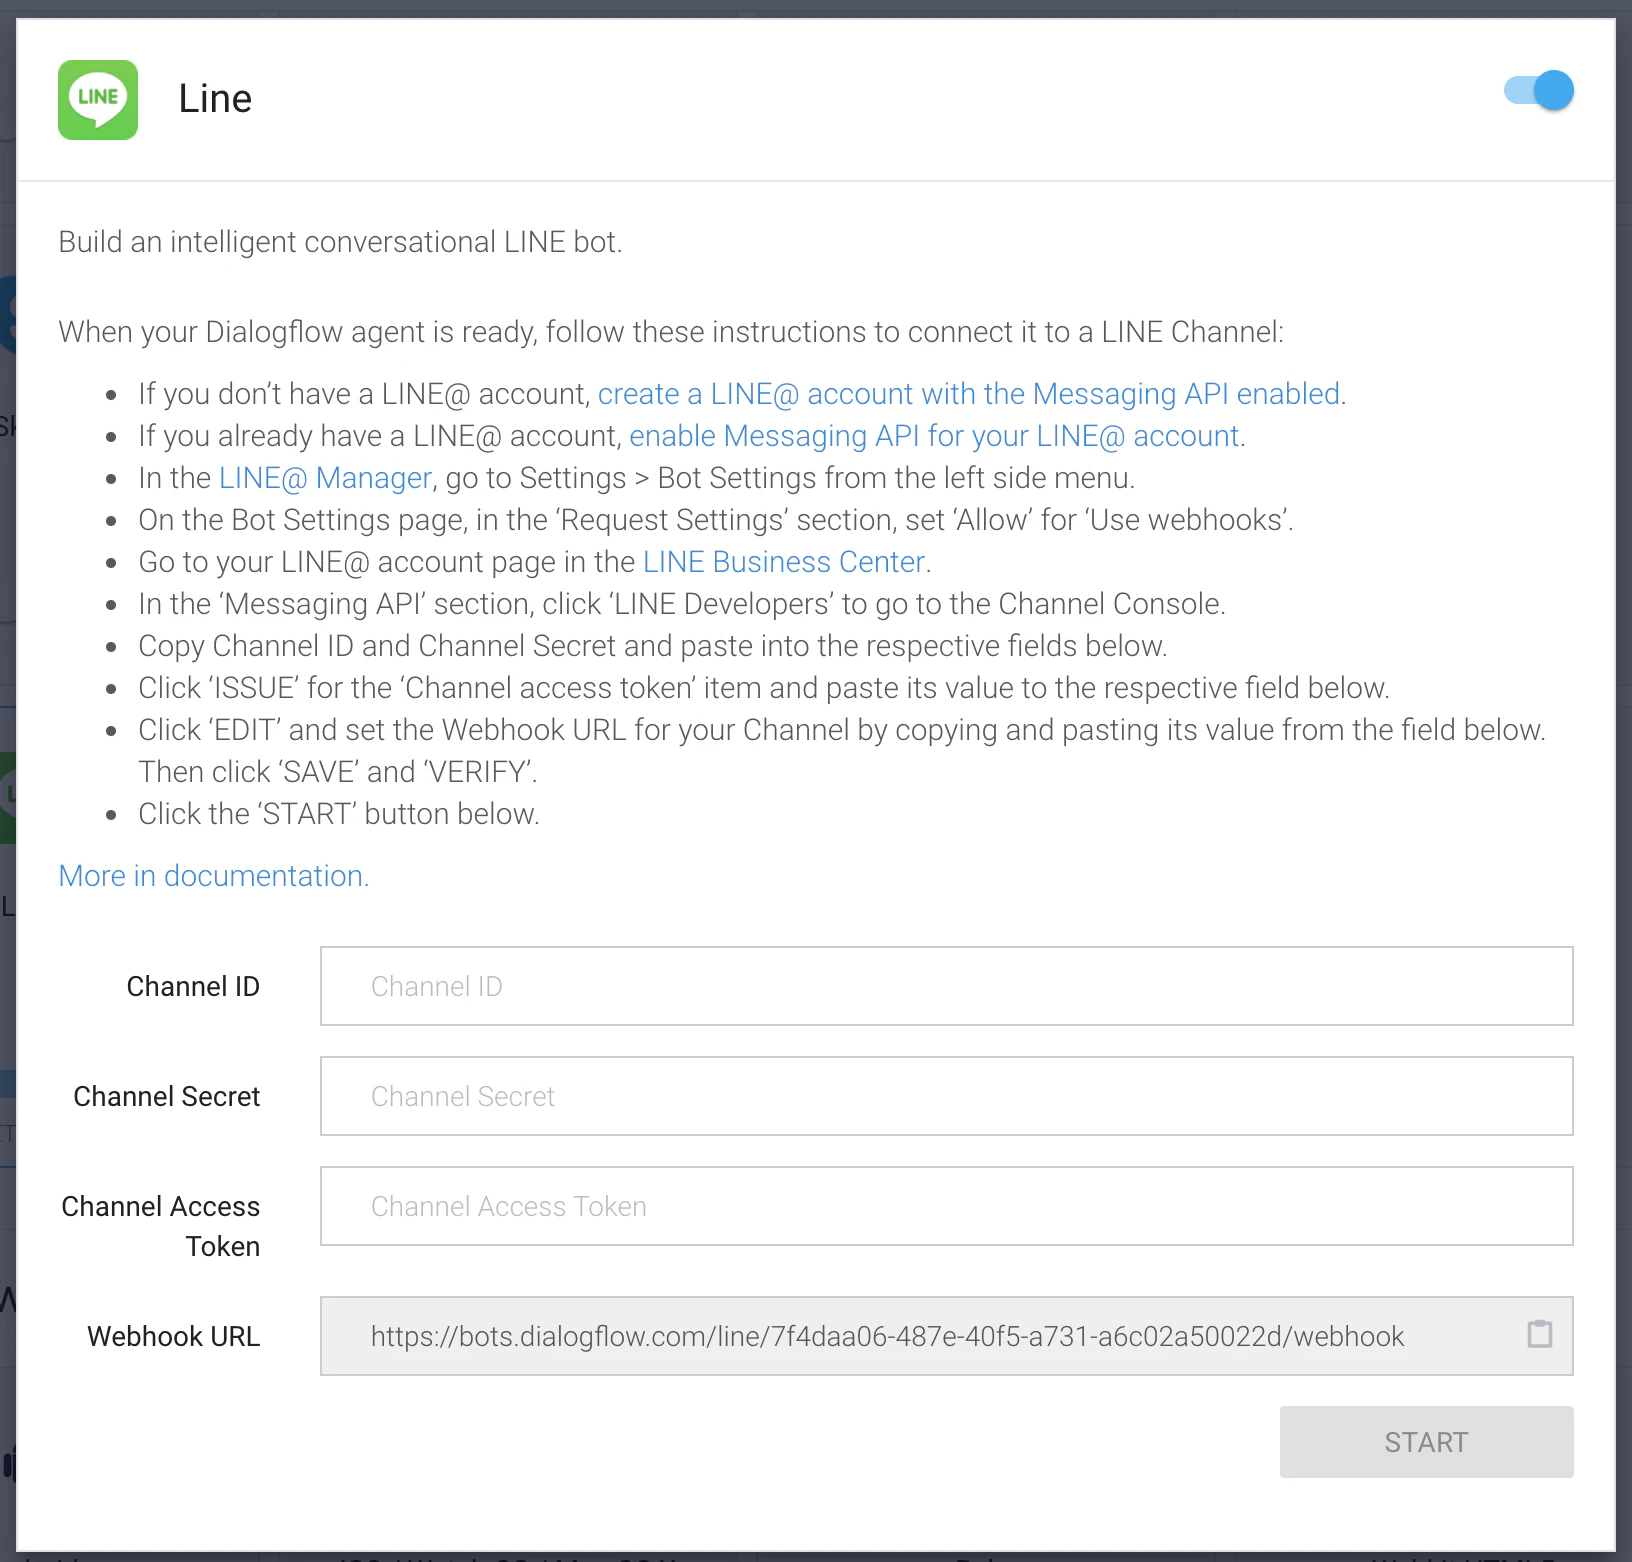1632x1562 pixels.
Task: Click the 'On the Bot Settings page' instruction
Action: point(716,520)
